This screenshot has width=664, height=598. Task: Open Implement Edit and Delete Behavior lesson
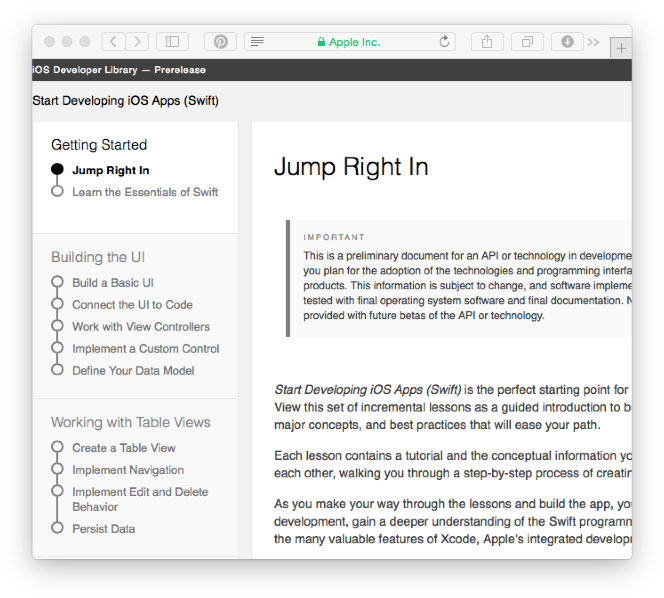click(x=140, y=499)
